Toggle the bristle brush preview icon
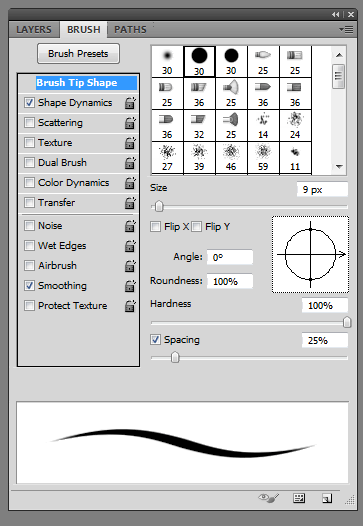363x526 pixels. point(269,498)
